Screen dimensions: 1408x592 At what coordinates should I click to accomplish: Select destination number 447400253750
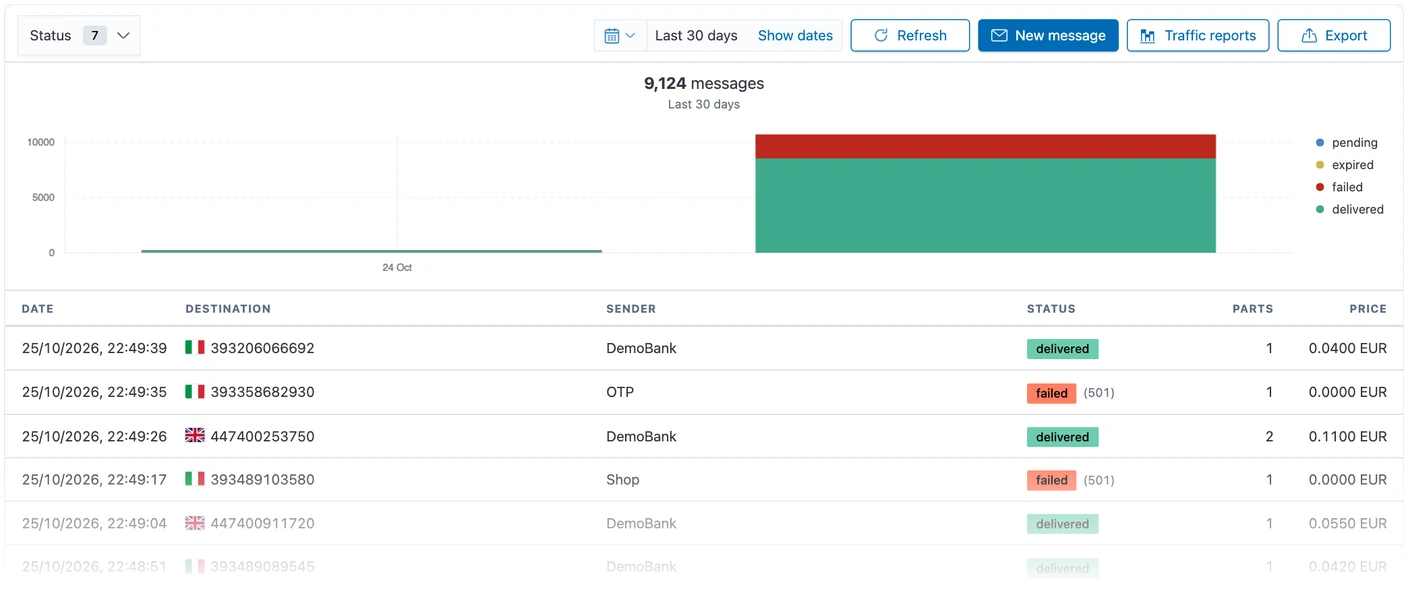pos(262,436)
